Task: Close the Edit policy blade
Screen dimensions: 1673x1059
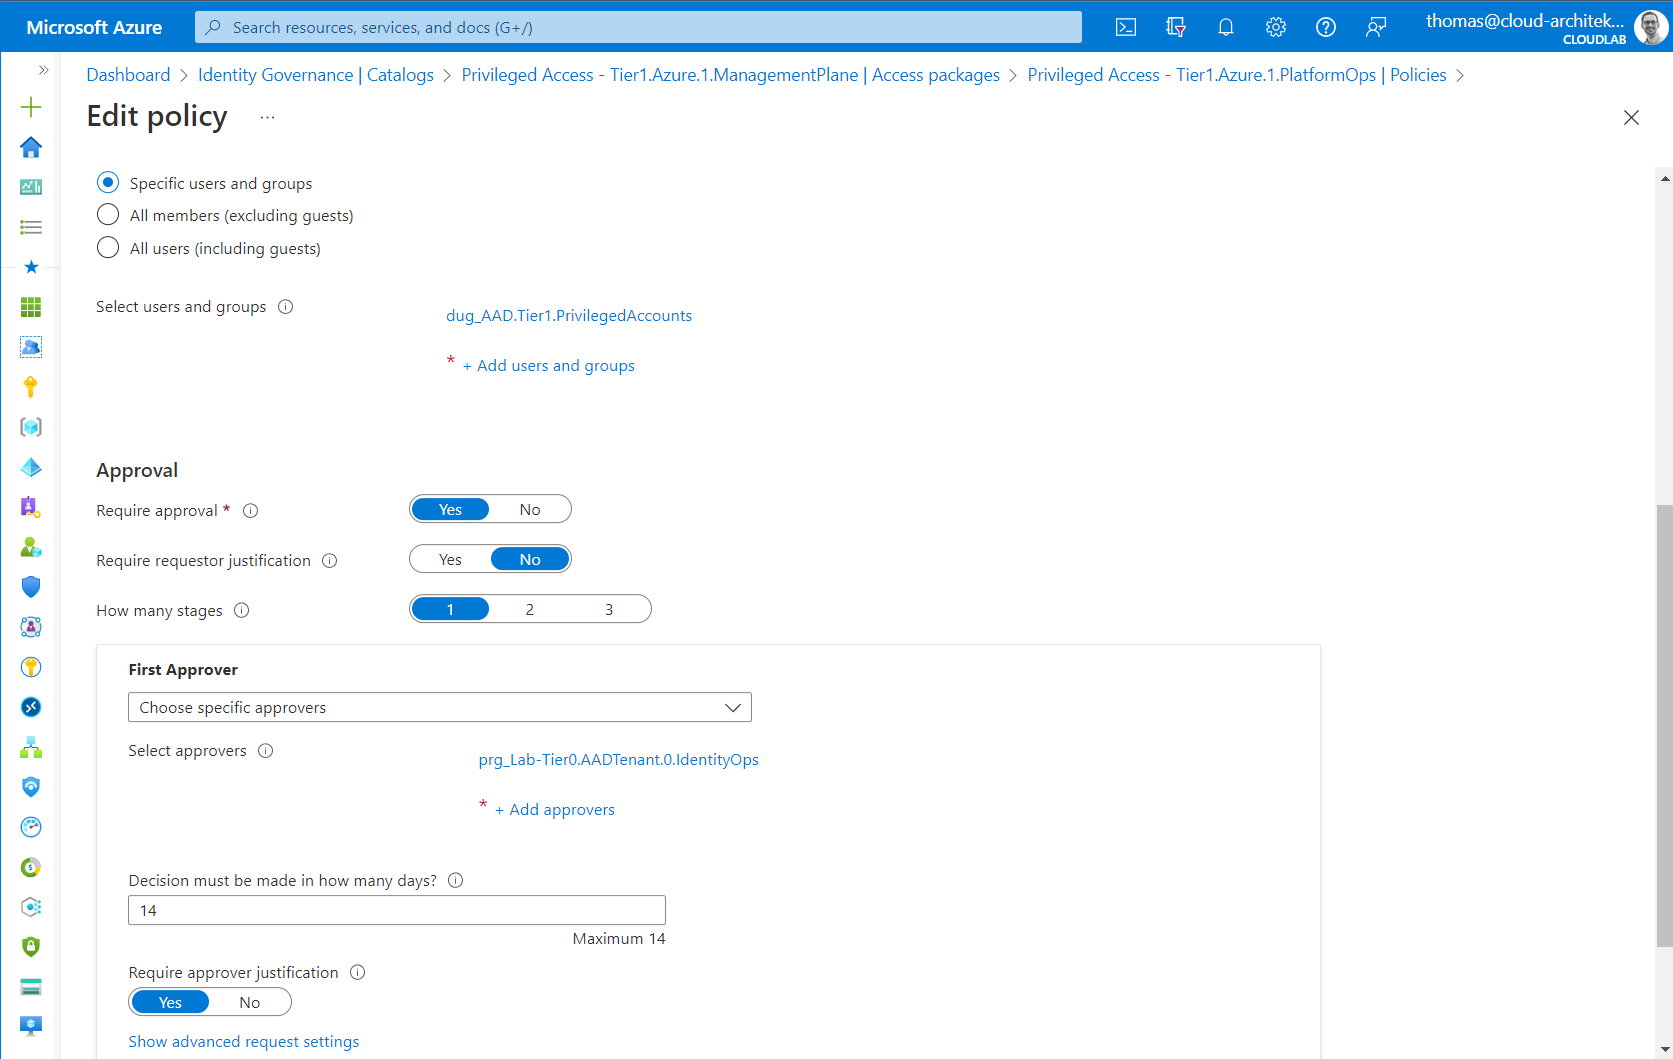Action: tap(1631, 118)
